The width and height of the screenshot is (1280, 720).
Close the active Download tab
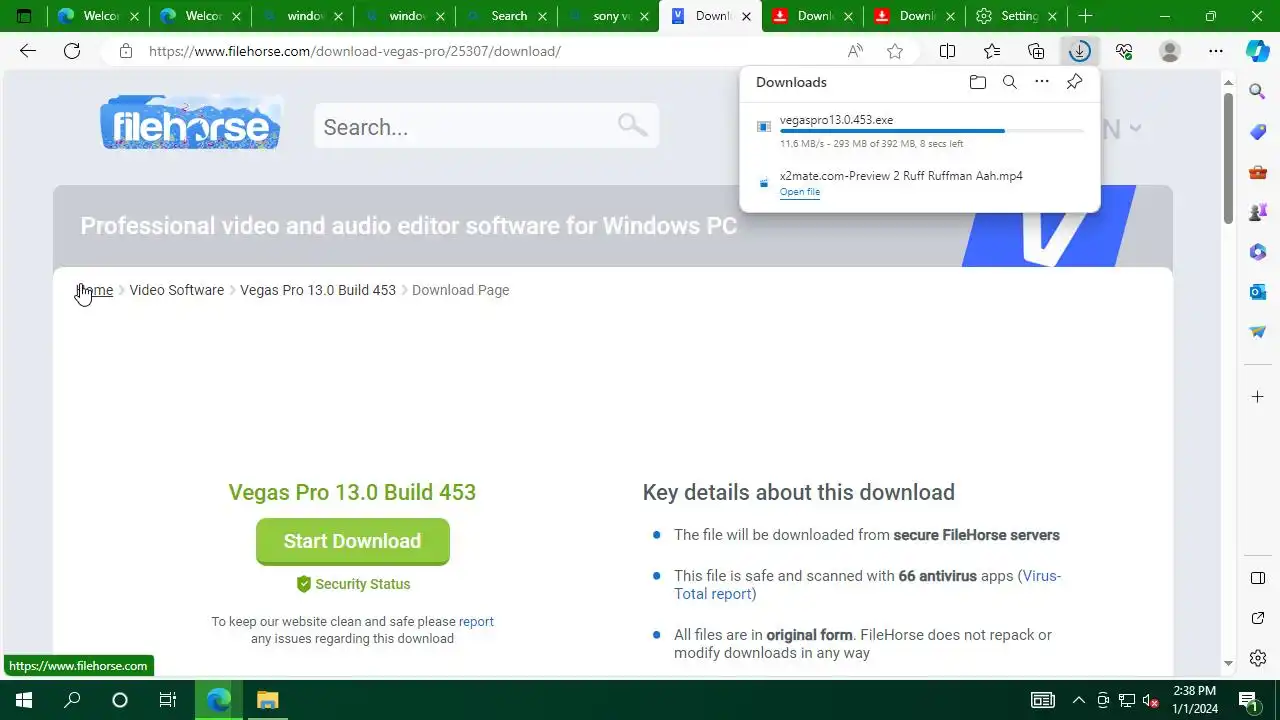pos(746,16)
